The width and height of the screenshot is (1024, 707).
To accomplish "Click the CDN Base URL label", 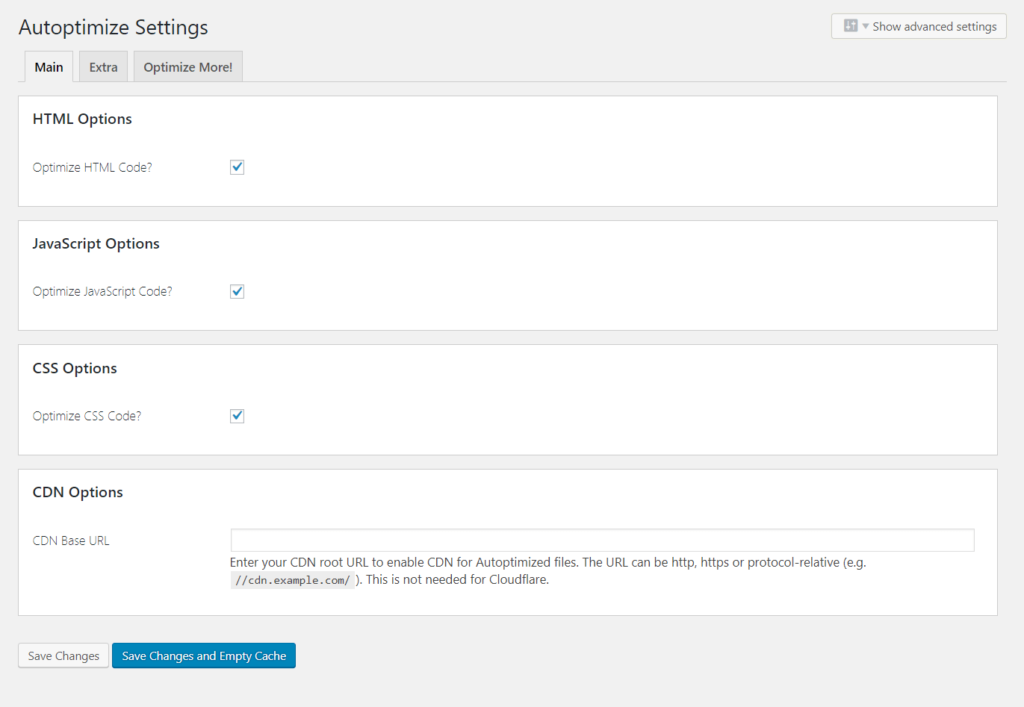I will click(71, 541).
